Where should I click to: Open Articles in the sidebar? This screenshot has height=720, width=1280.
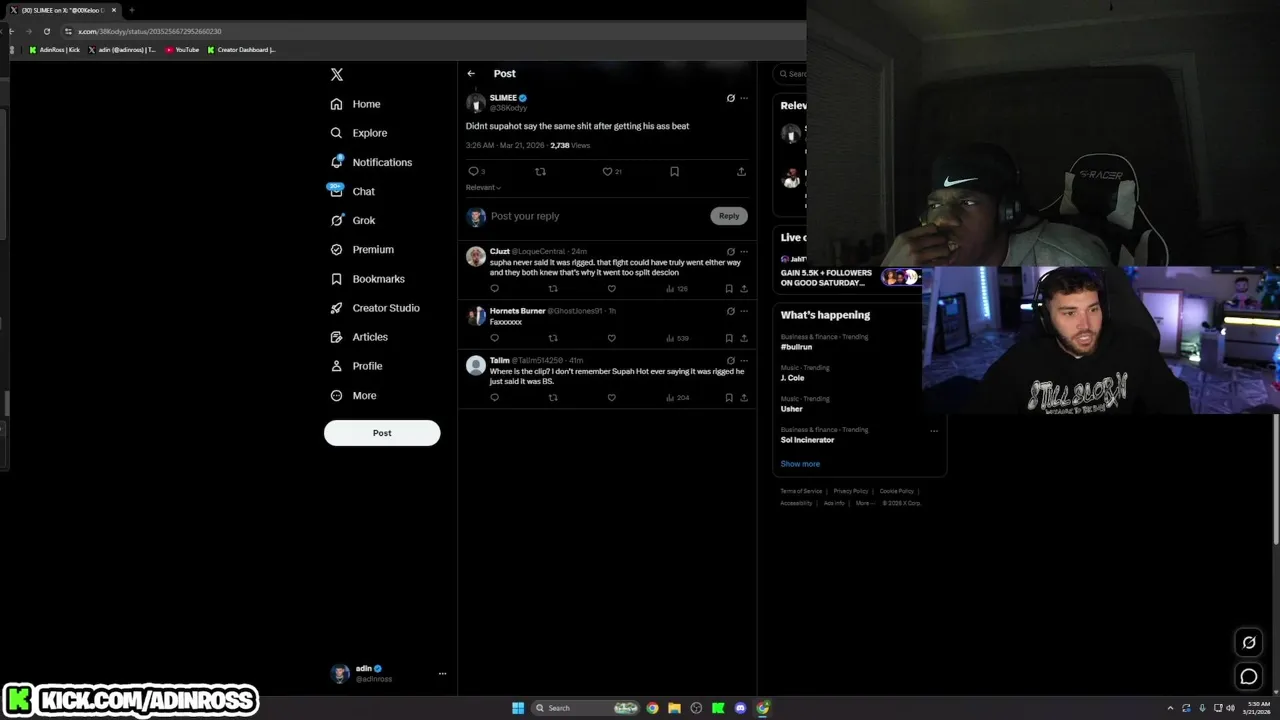click(x=359, y=337)
